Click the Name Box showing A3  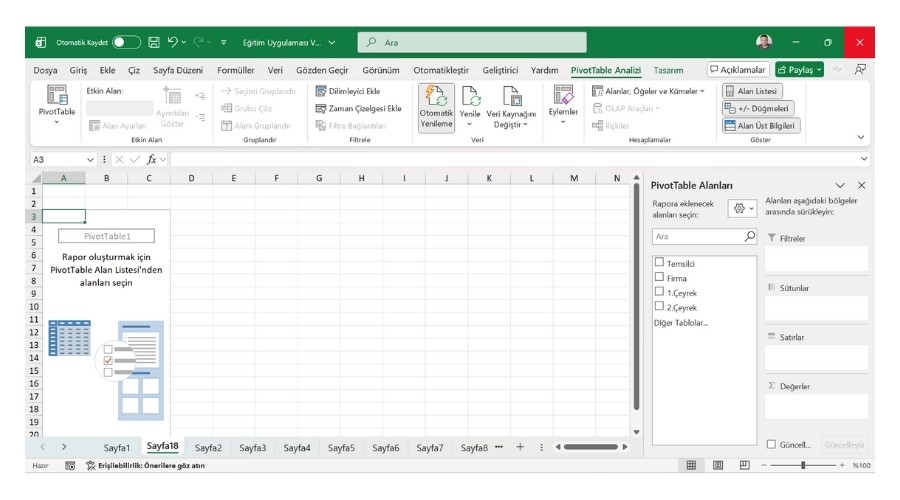pos(57,160)
